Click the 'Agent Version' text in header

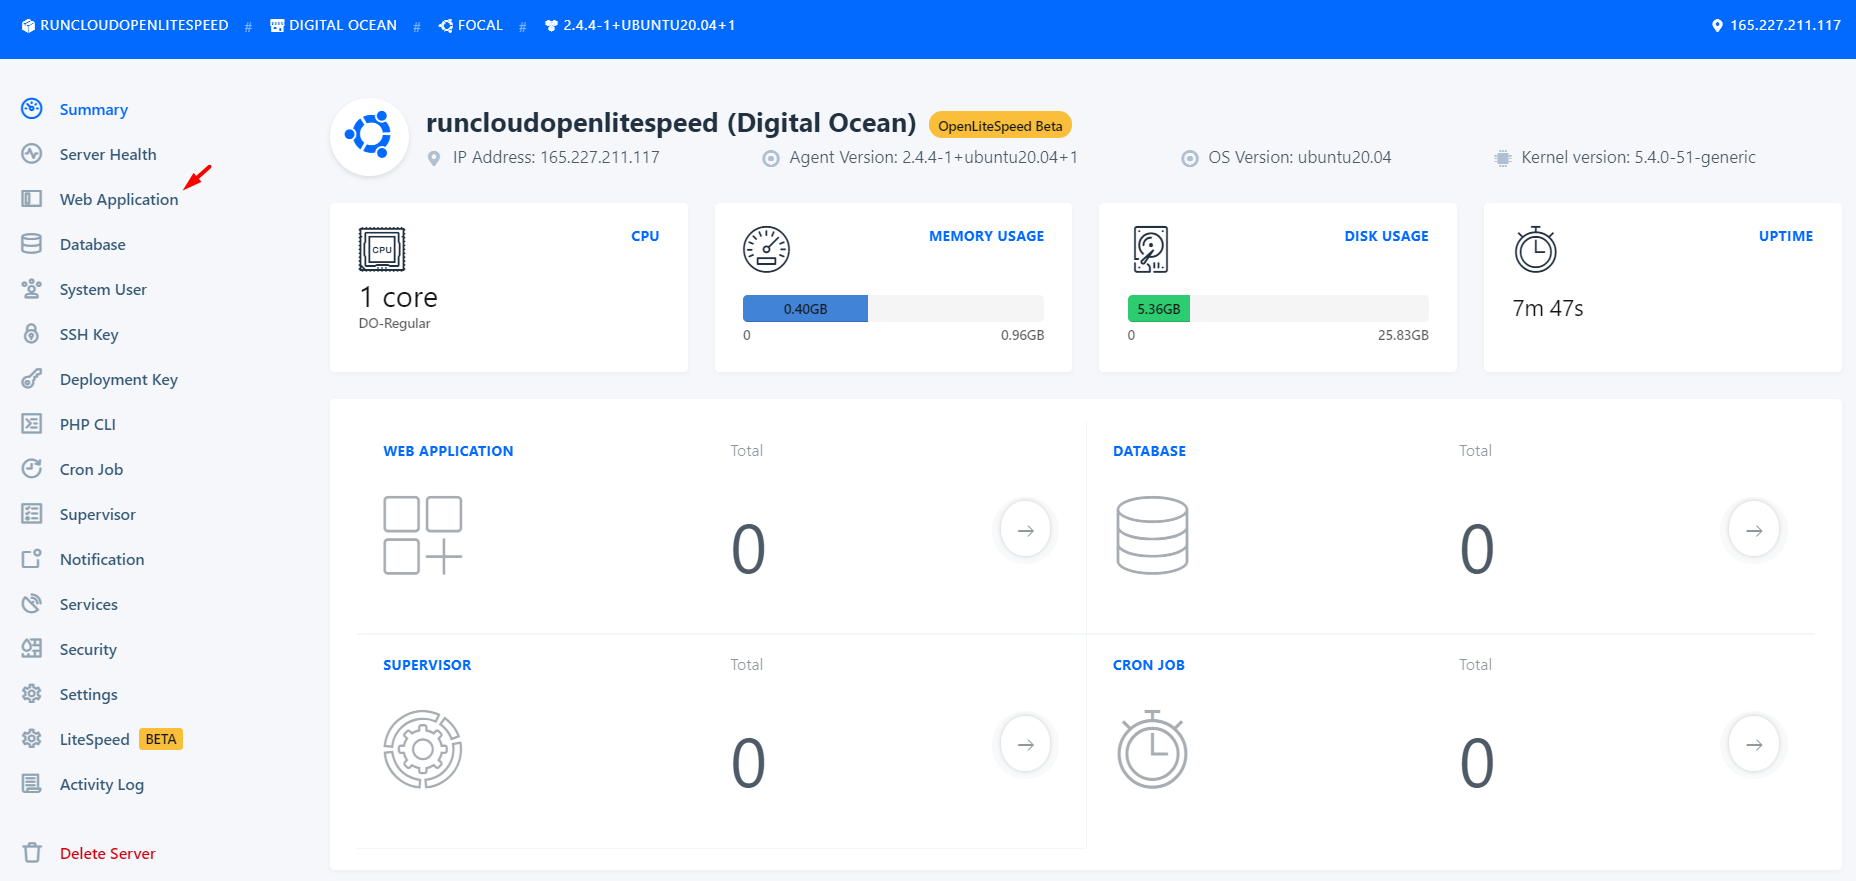click(x=933, y=157)
